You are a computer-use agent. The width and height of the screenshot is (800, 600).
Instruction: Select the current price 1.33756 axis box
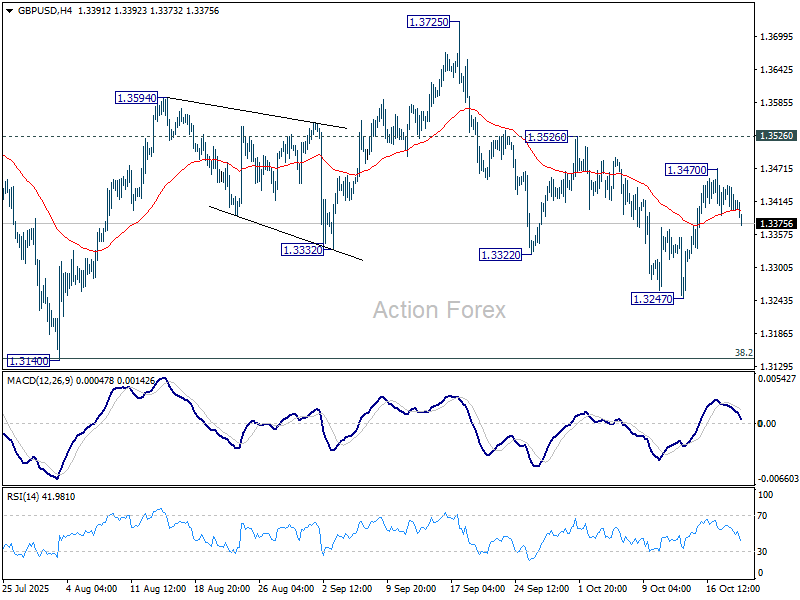[x=776, y=223]
